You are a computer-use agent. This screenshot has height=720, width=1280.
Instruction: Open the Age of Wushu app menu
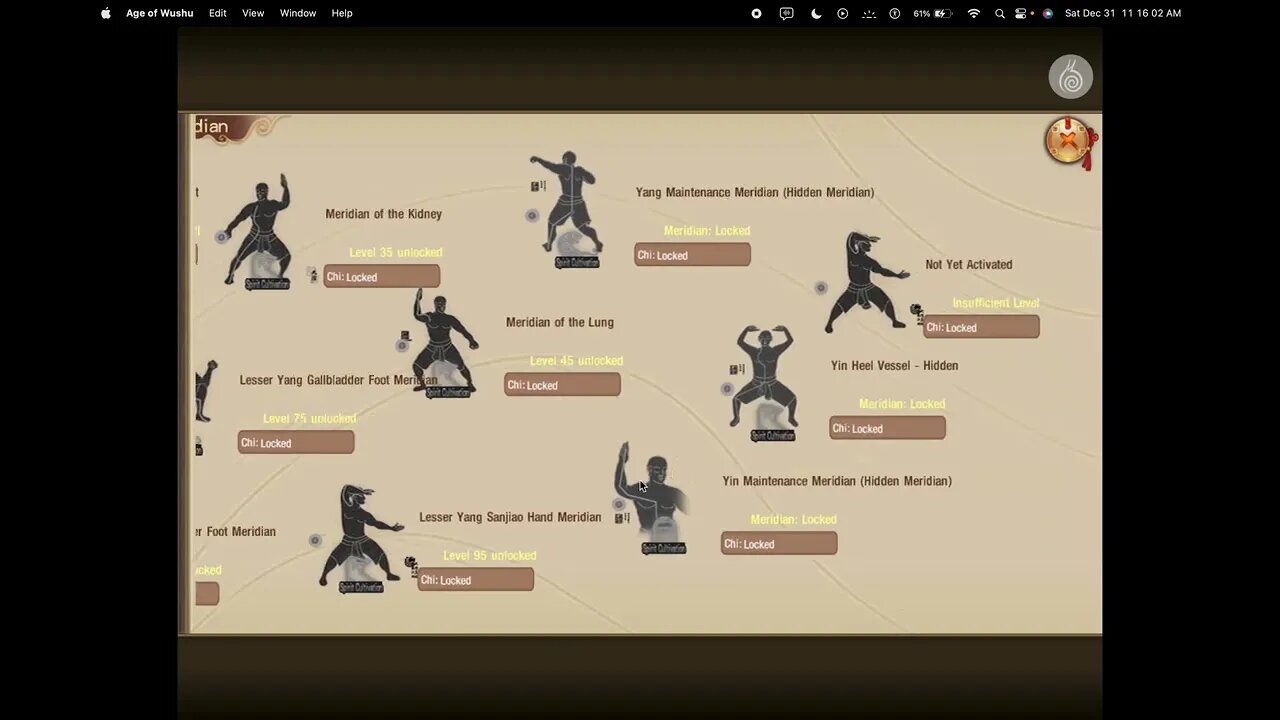coord(160,13)
